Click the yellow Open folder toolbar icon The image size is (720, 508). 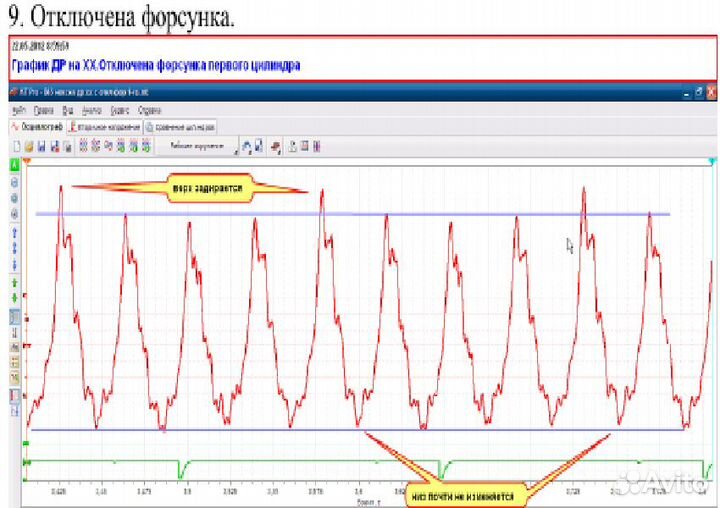point(29,147)
